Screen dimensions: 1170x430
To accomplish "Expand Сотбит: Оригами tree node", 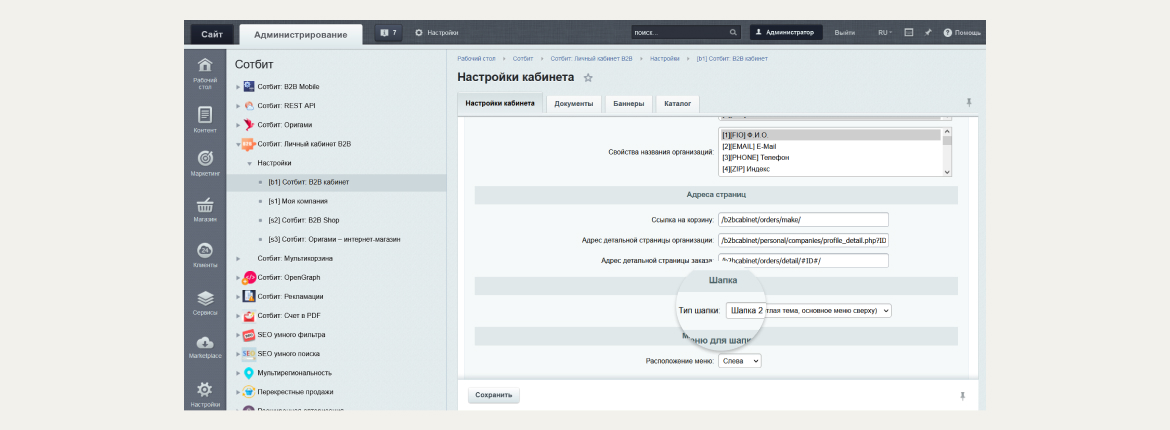I will point(238,125).
